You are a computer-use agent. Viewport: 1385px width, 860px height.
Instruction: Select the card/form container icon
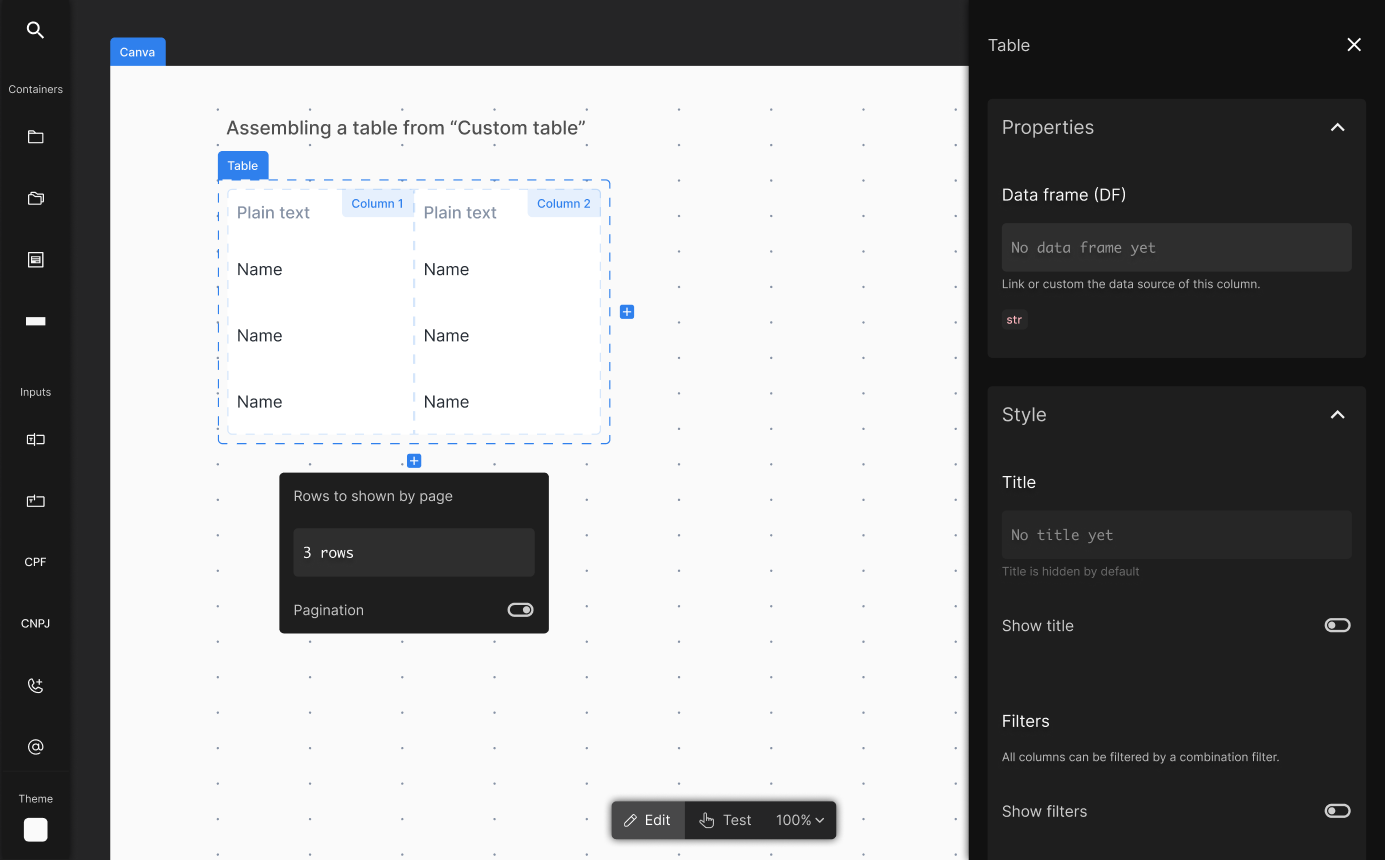35,260
